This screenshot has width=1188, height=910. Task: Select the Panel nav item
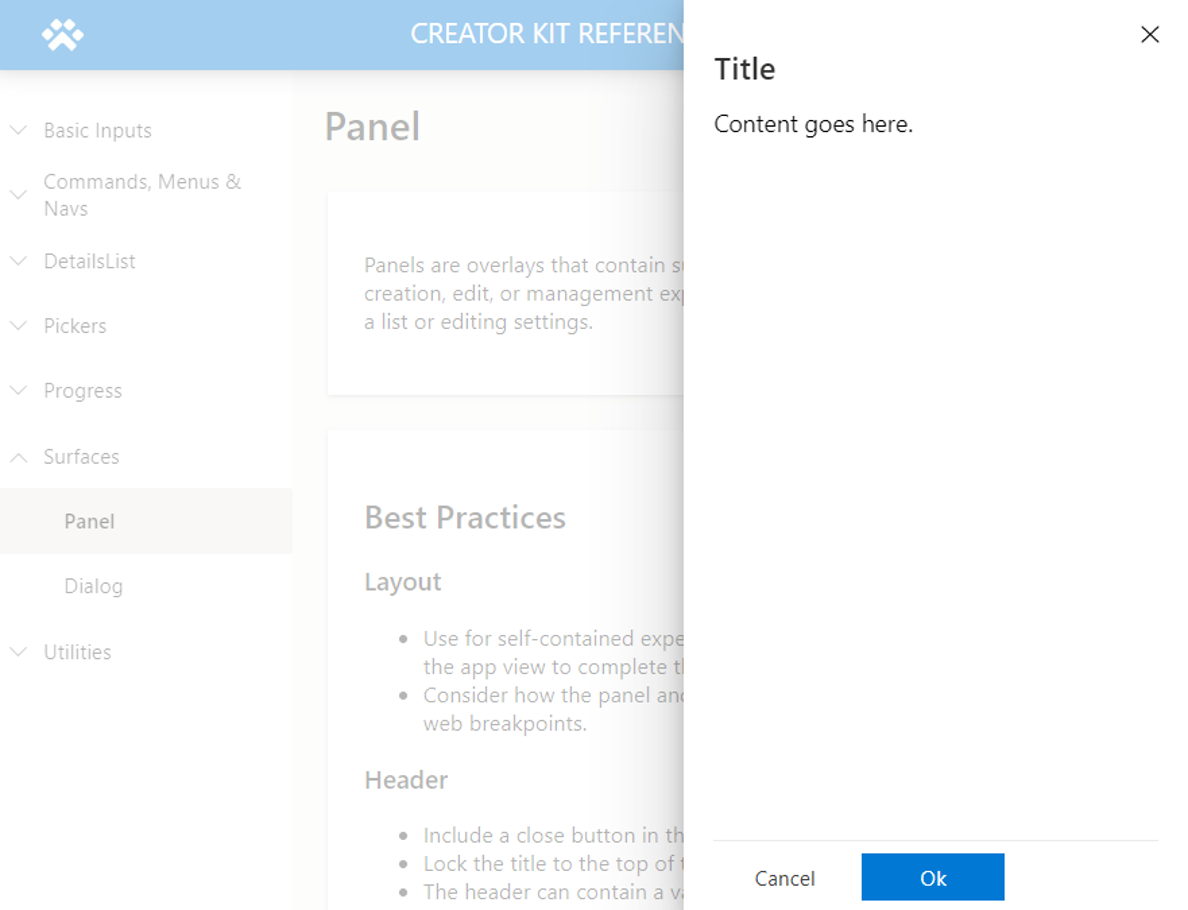coord(146,521)
